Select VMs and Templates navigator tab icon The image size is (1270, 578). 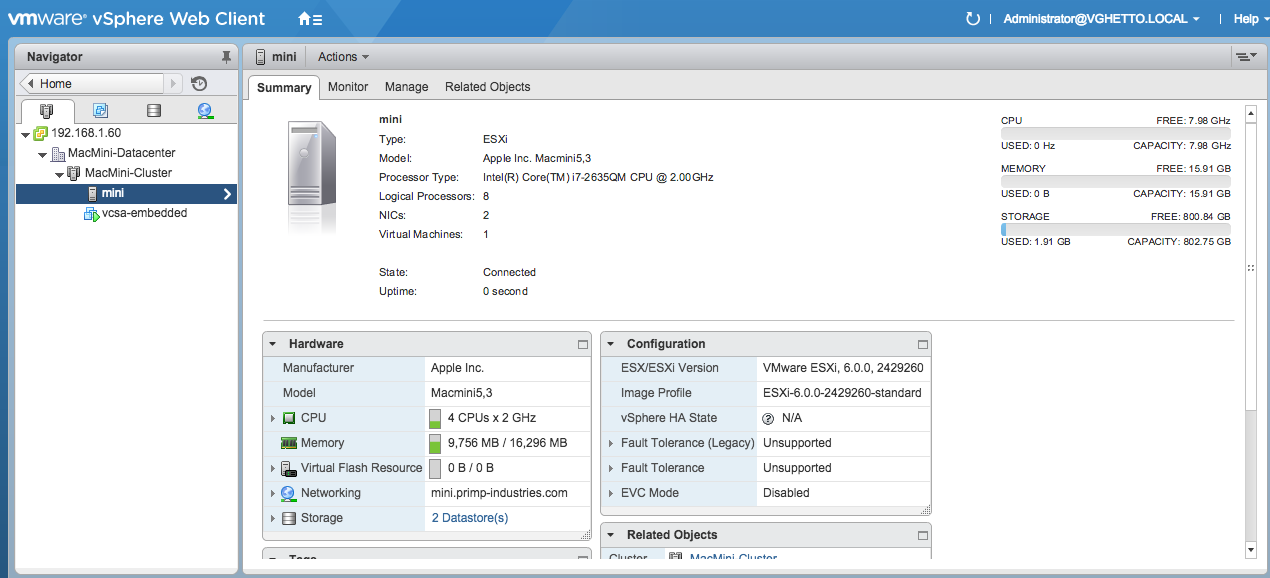pos(100,111)
